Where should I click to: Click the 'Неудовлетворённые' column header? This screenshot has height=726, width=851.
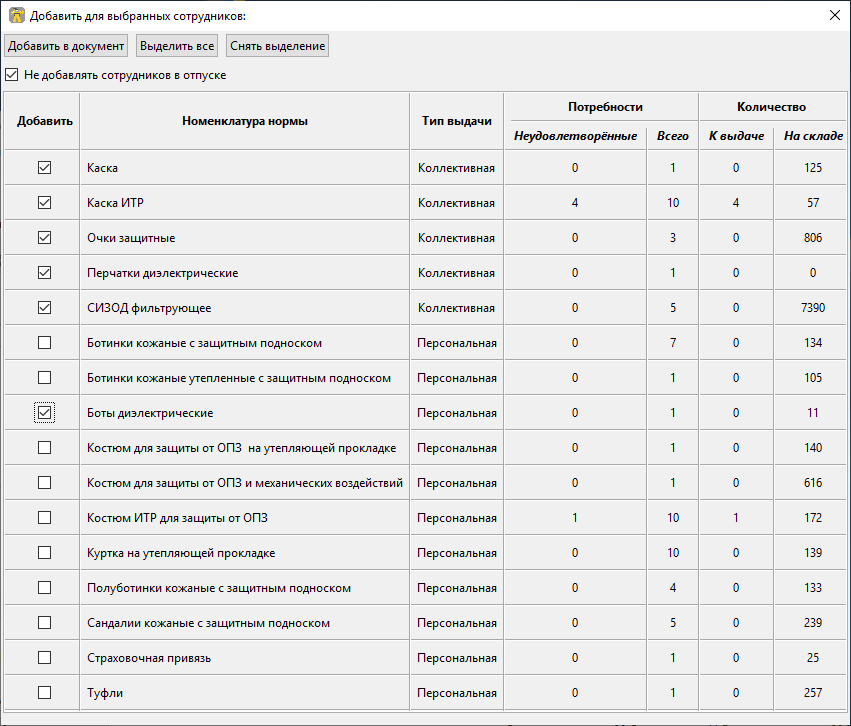tap(575, 136)
